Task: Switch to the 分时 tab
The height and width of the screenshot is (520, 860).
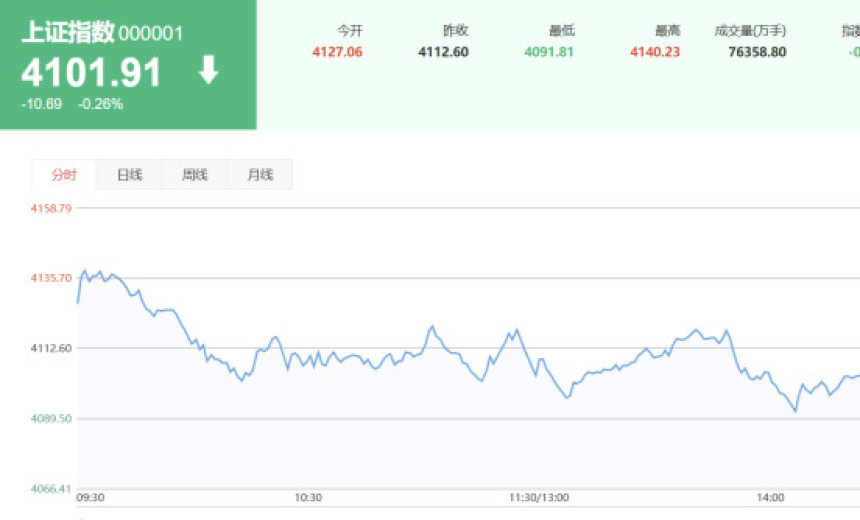Action: 64,175
